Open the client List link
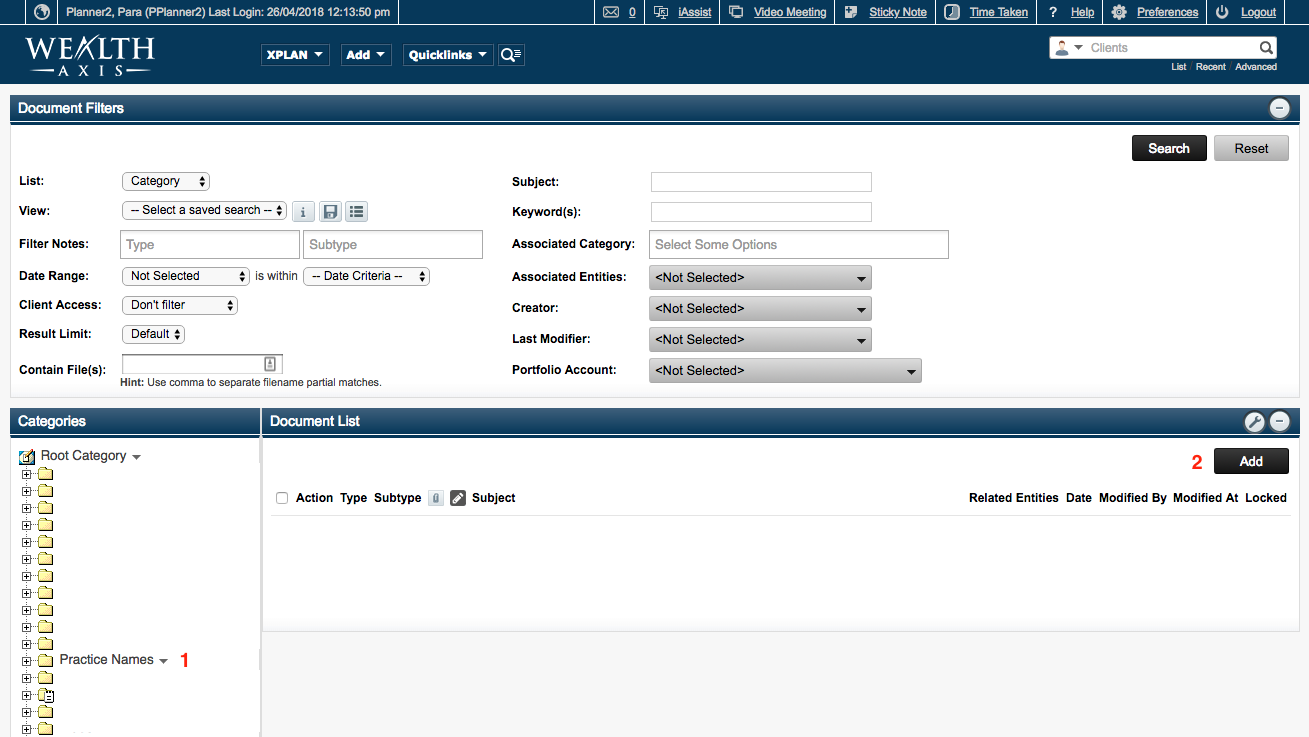The height and width of the screenshot is (737, 1309). point(1178,67)
